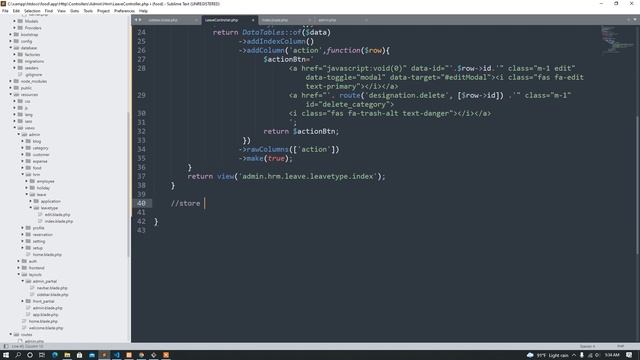This screenshot has height=360, width=640.
Task: Open the File menu
Action: coord(5,11)
